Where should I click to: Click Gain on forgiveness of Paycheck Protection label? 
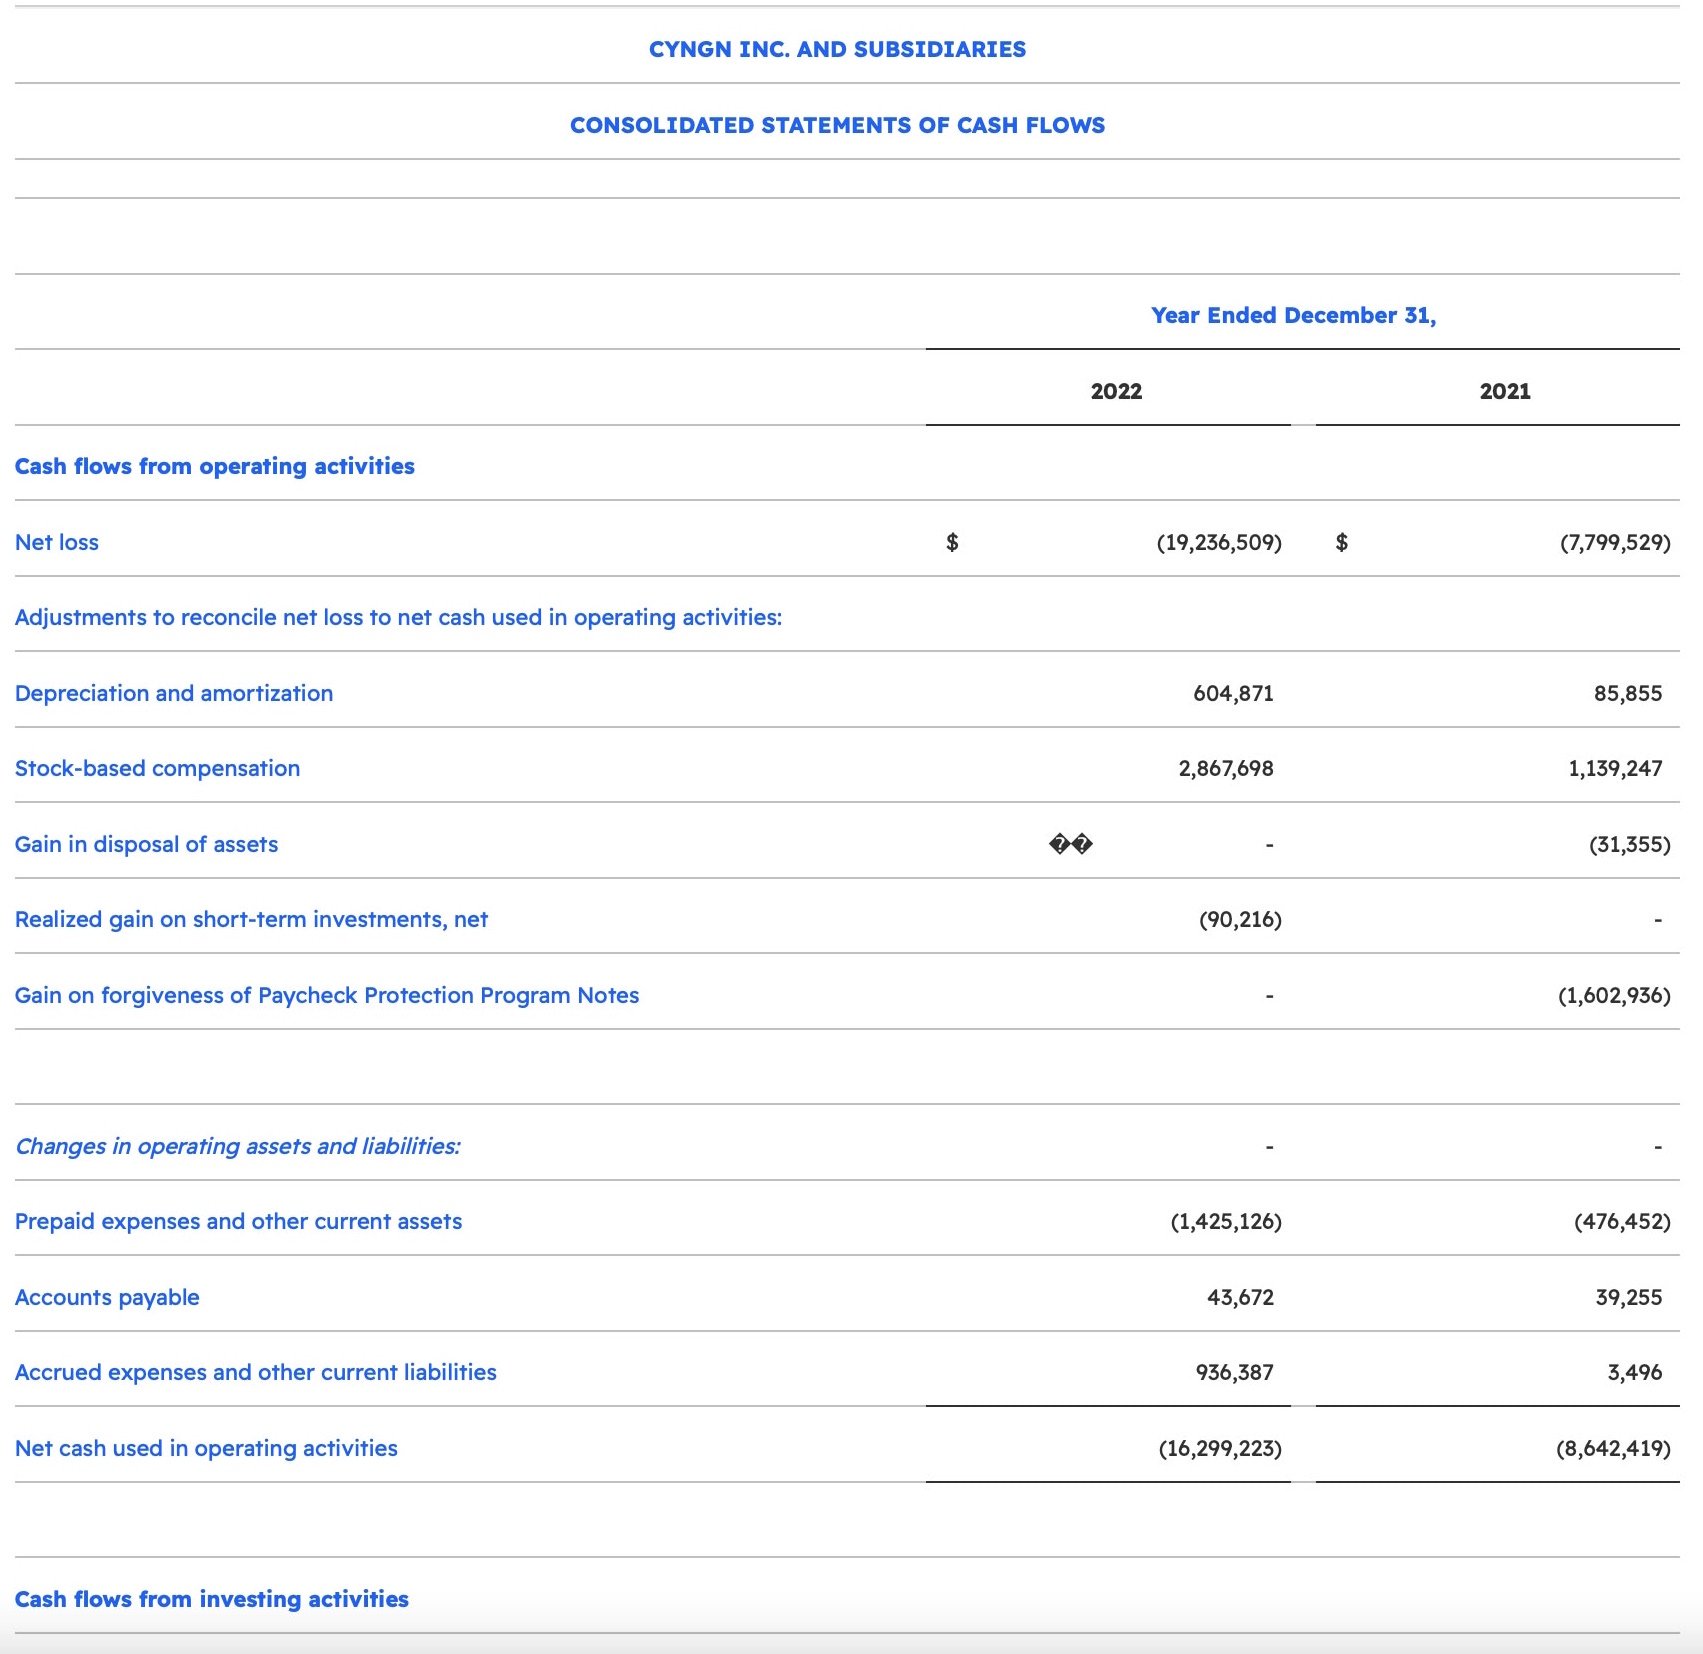pos(327,995)
